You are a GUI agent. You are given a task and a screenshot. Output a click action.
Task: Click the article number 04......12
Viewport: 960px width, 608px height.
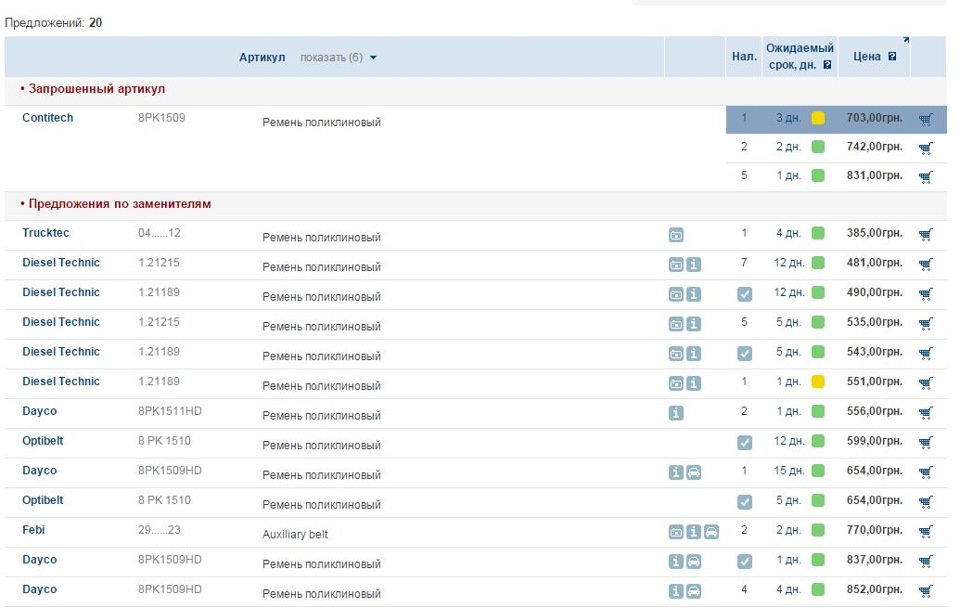click(x=159, y=233)
